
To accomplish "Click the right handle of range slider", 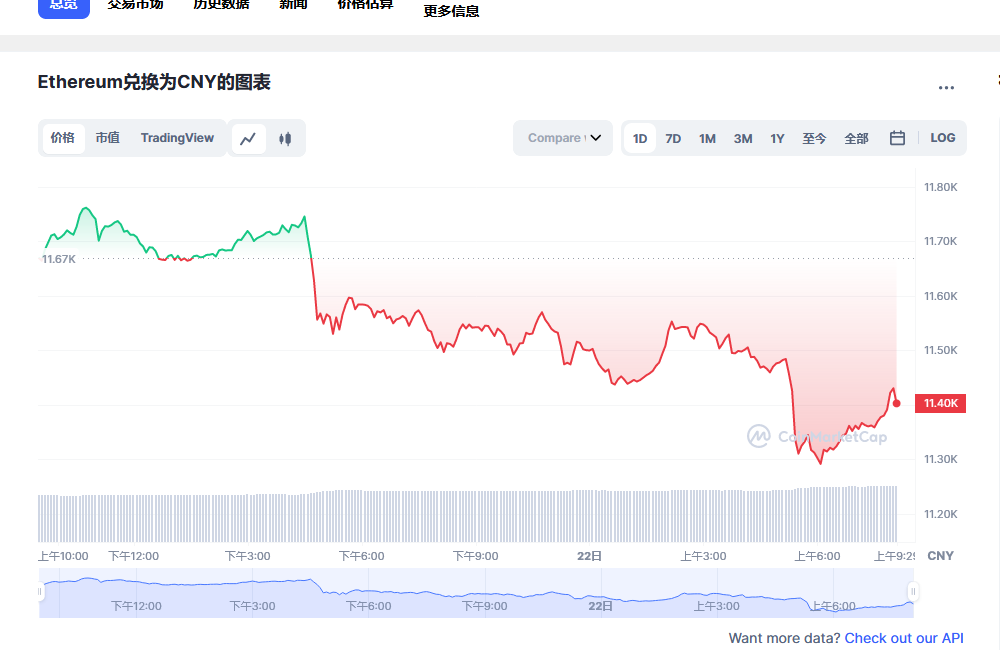I will coord(911,592).
